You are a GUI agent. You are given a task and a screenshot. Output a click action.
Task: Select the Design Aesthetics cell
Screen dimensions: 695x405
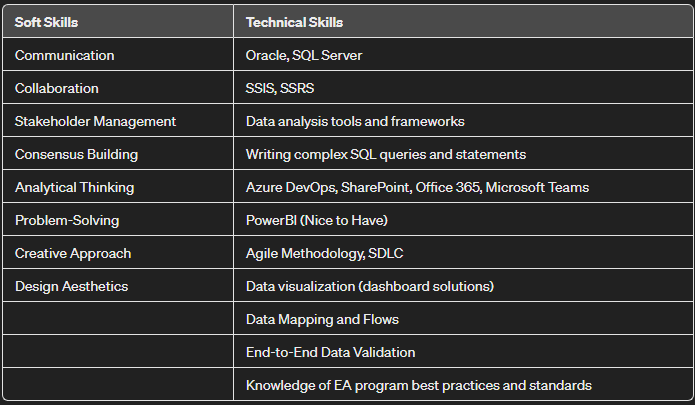click(118, 286)
